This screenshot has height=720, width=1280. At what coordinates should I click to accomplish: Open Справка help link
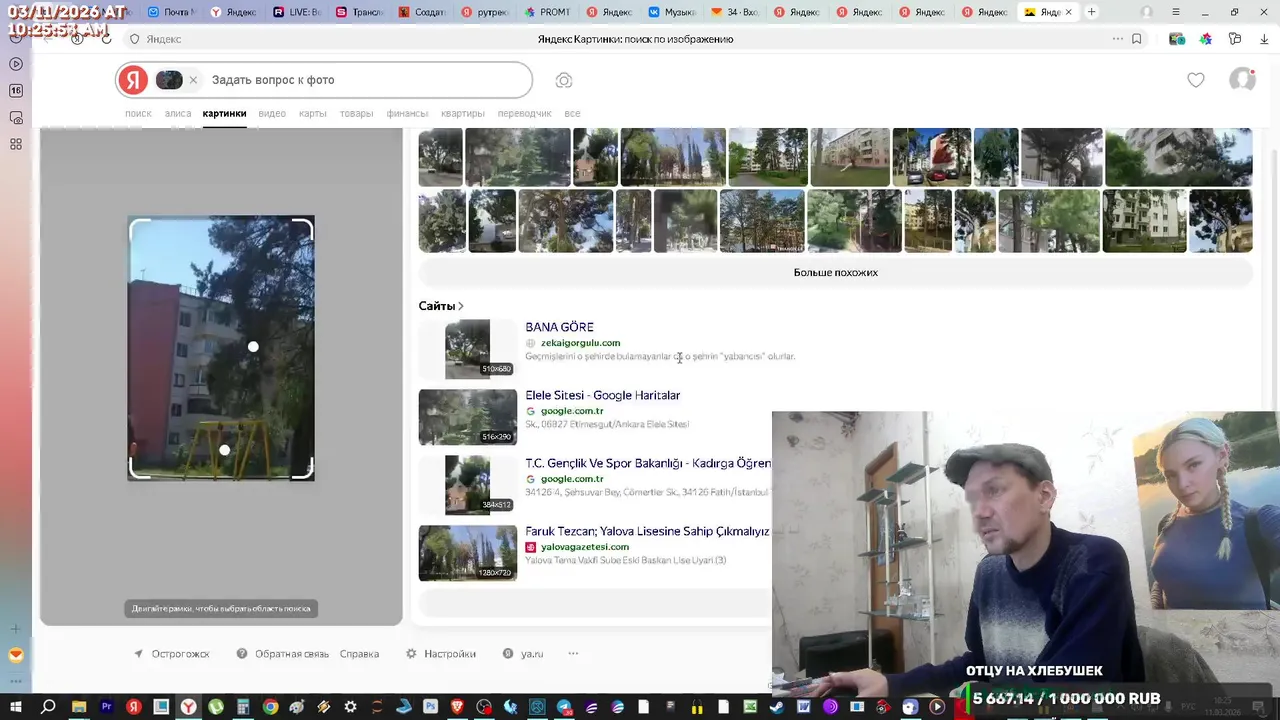pyautogui.click(x=359, y=654)
